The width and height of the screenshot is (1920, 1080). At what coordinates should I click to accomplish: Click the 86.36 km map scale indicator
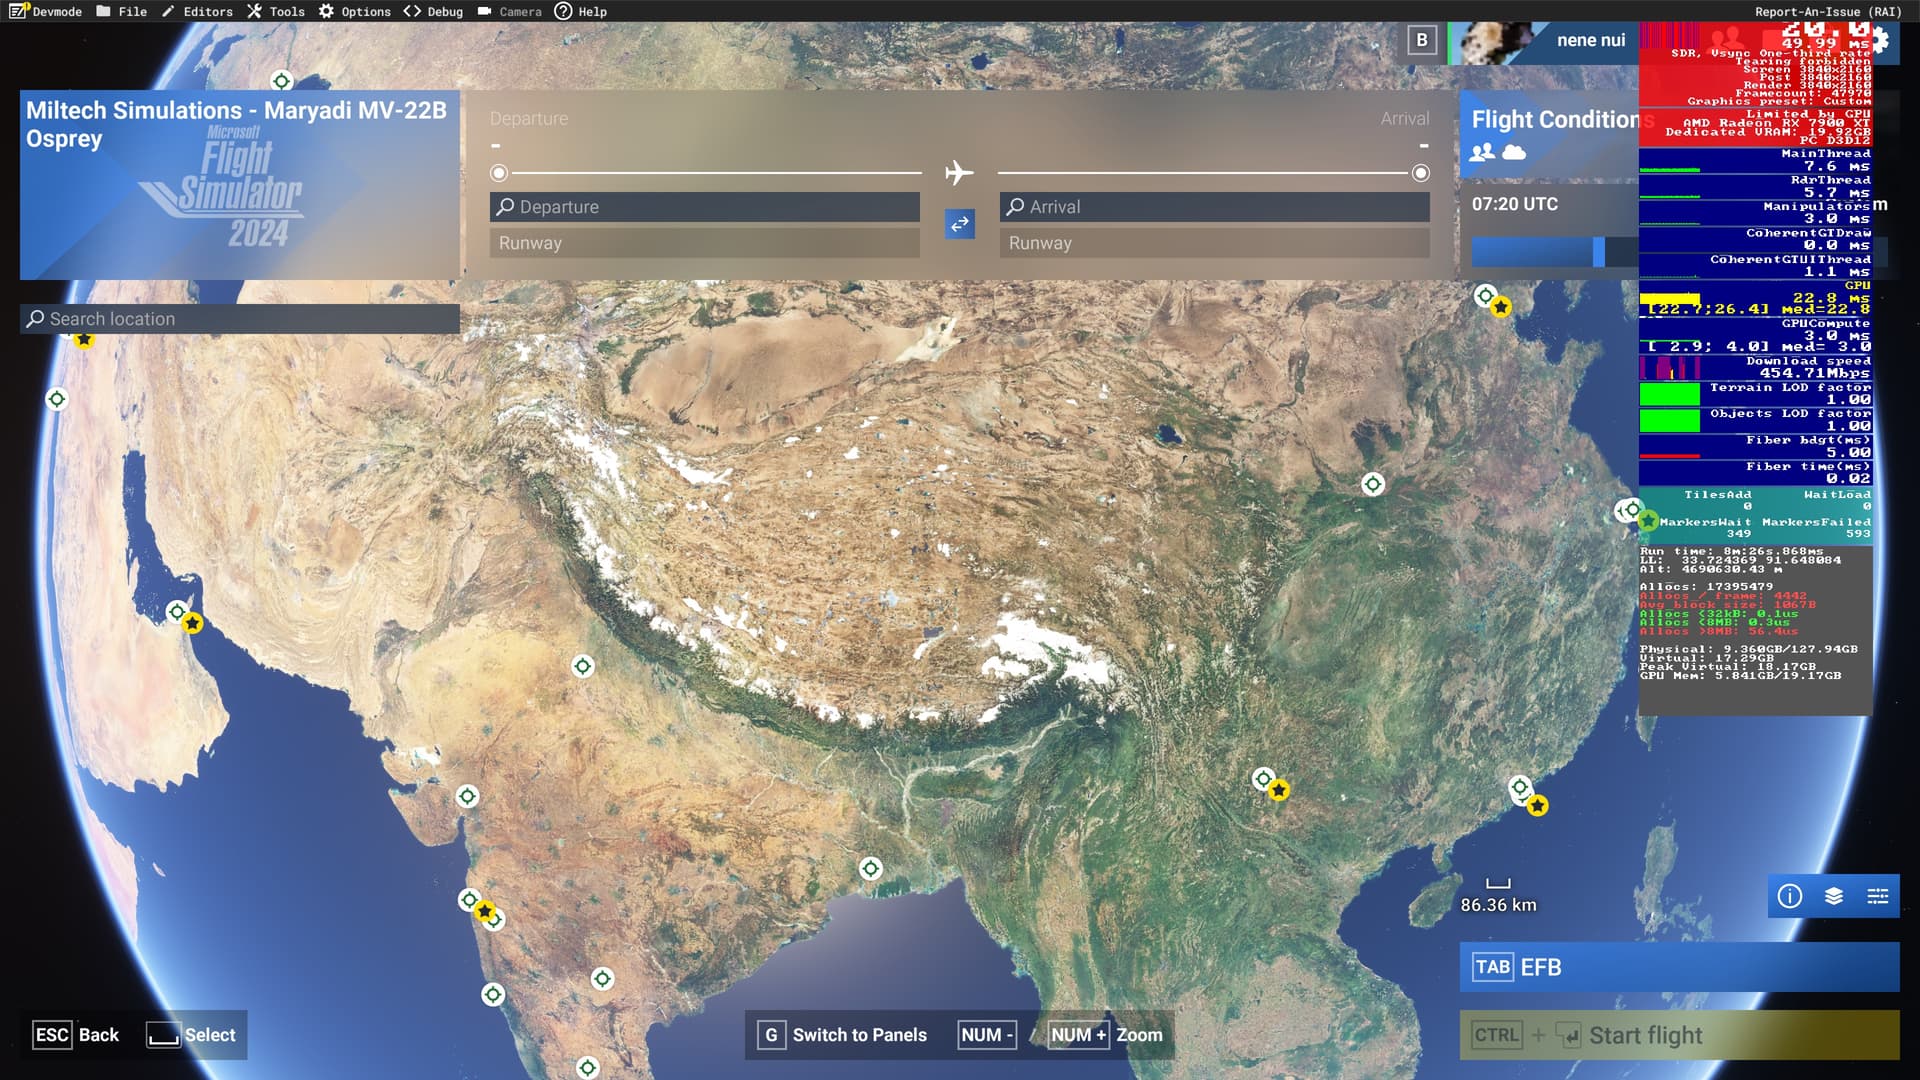tap(1498, 896)
